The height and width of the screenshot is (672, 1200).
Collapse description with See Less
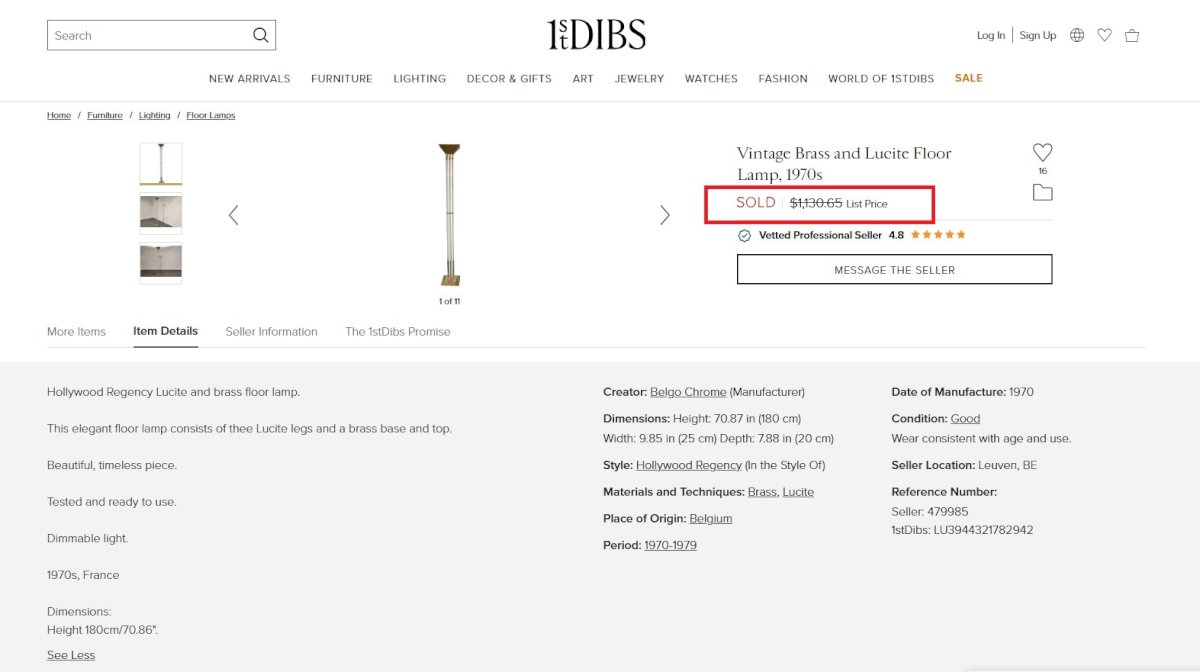71,655
